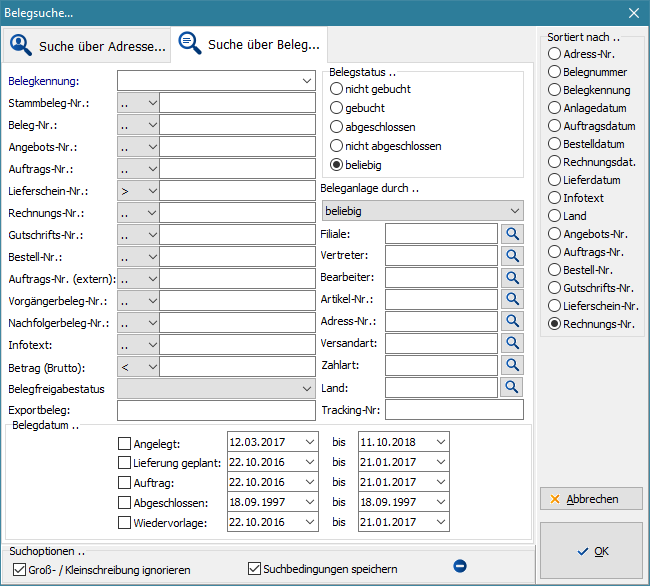Enable the Angelegt date filter checkbox
Image resolution: width=650 pixels, height=586 pixels.
point(124,443)
